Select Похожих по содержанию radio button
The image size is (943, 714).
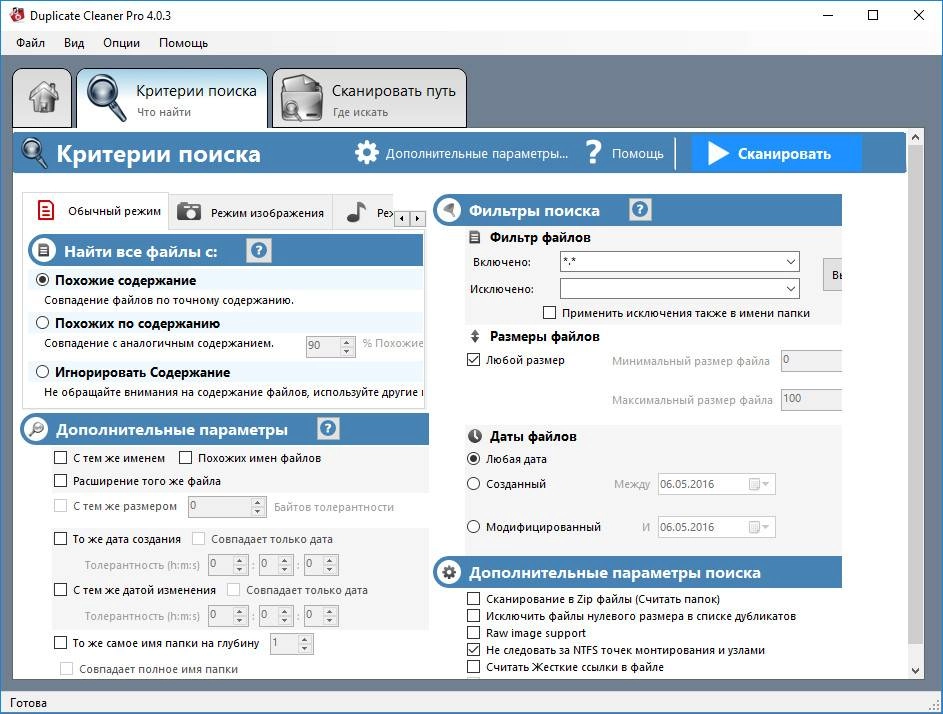coord(42,323)
